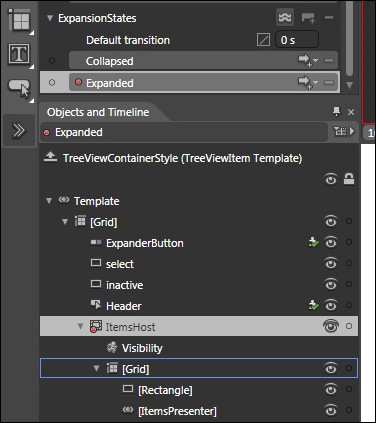Click the States panel scrollbar
The image size is (376, 423).
click(x=349, y=38)
